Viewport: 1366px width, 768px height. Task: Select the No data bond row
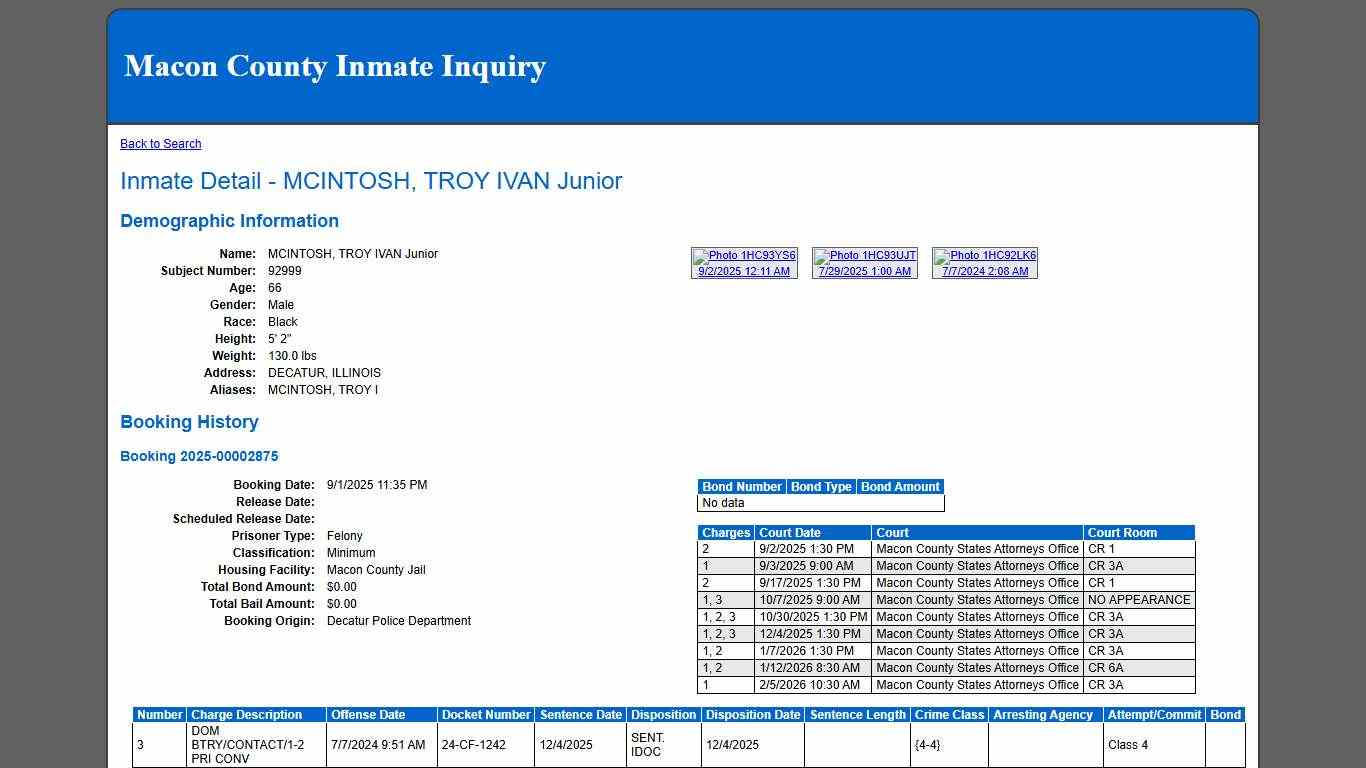[820, 503]
